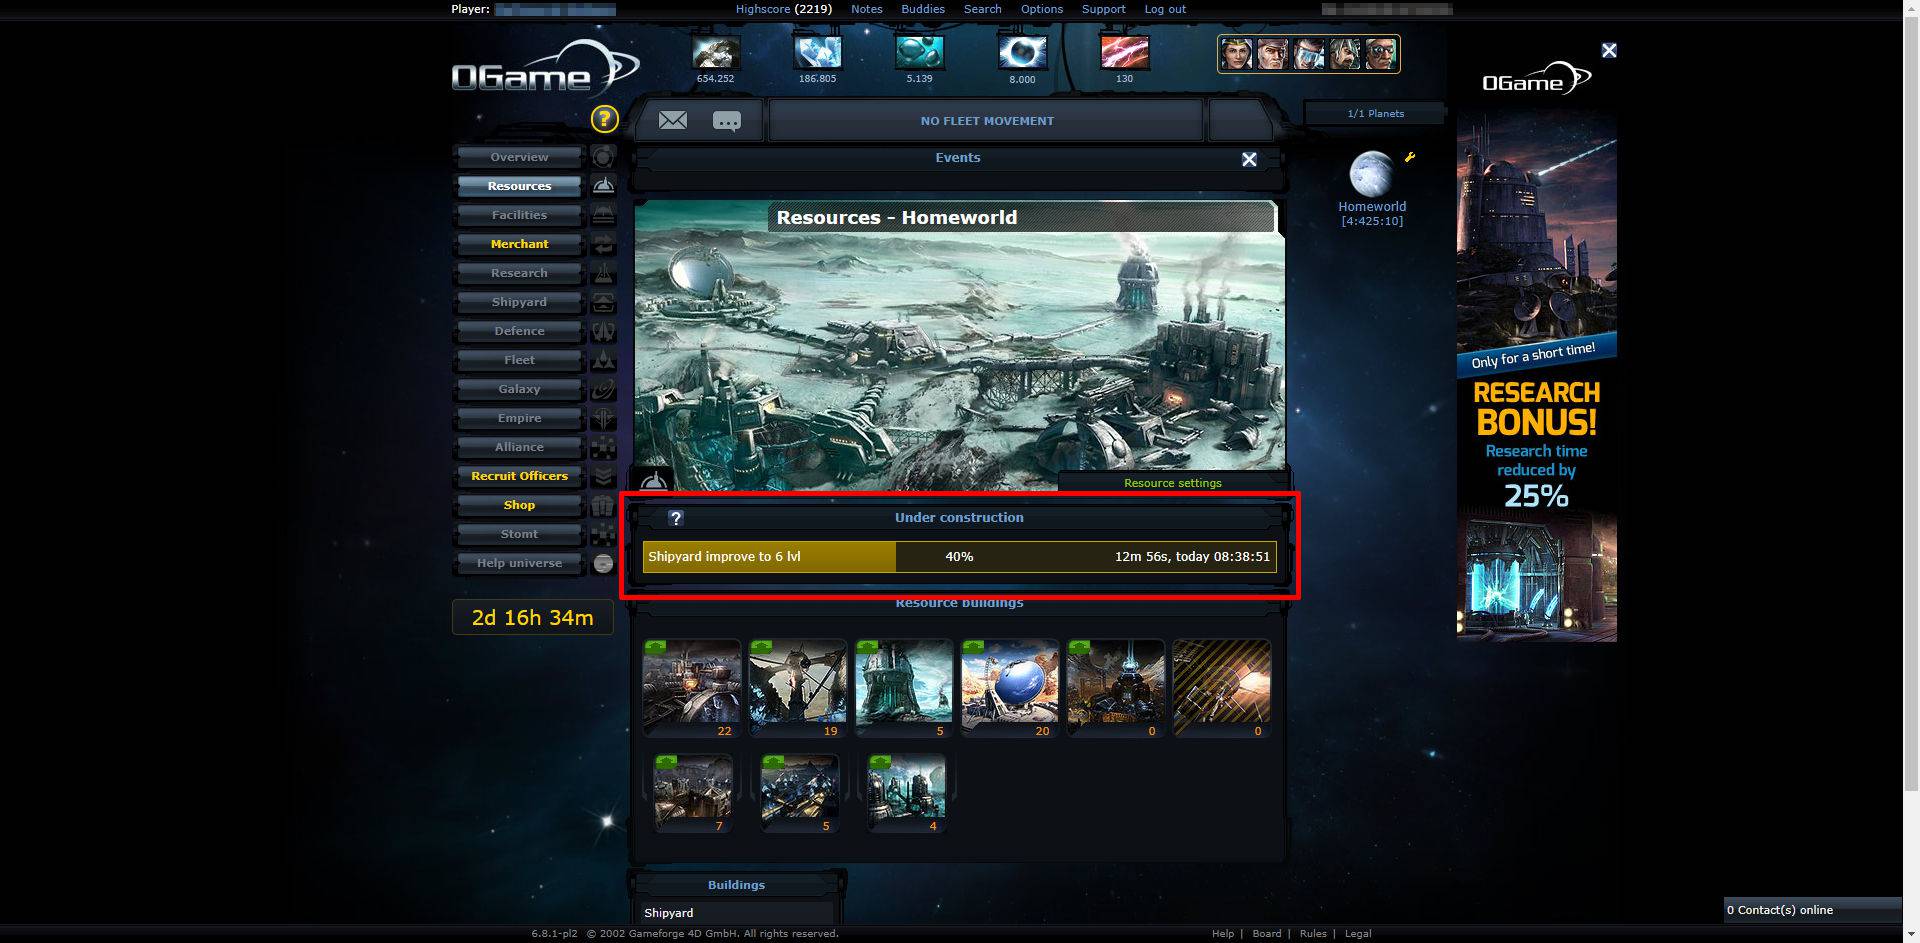The height and width of the screenshot is (943, 1920).
Task: Click the Shipyard improve progress bar at 40%
Action: coord(959,557)
